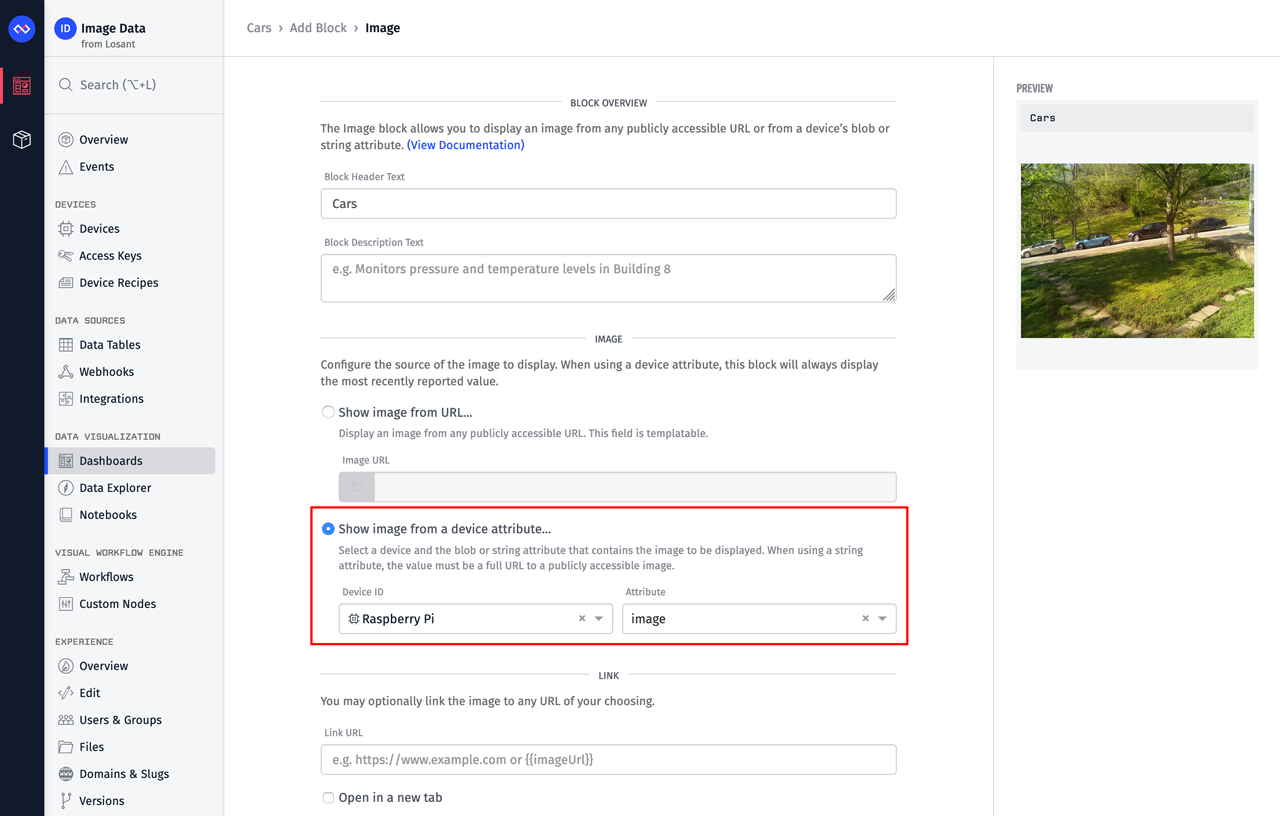Expand the Attribute dropdown arrow
1280x816 pixels.
[882, 619]
